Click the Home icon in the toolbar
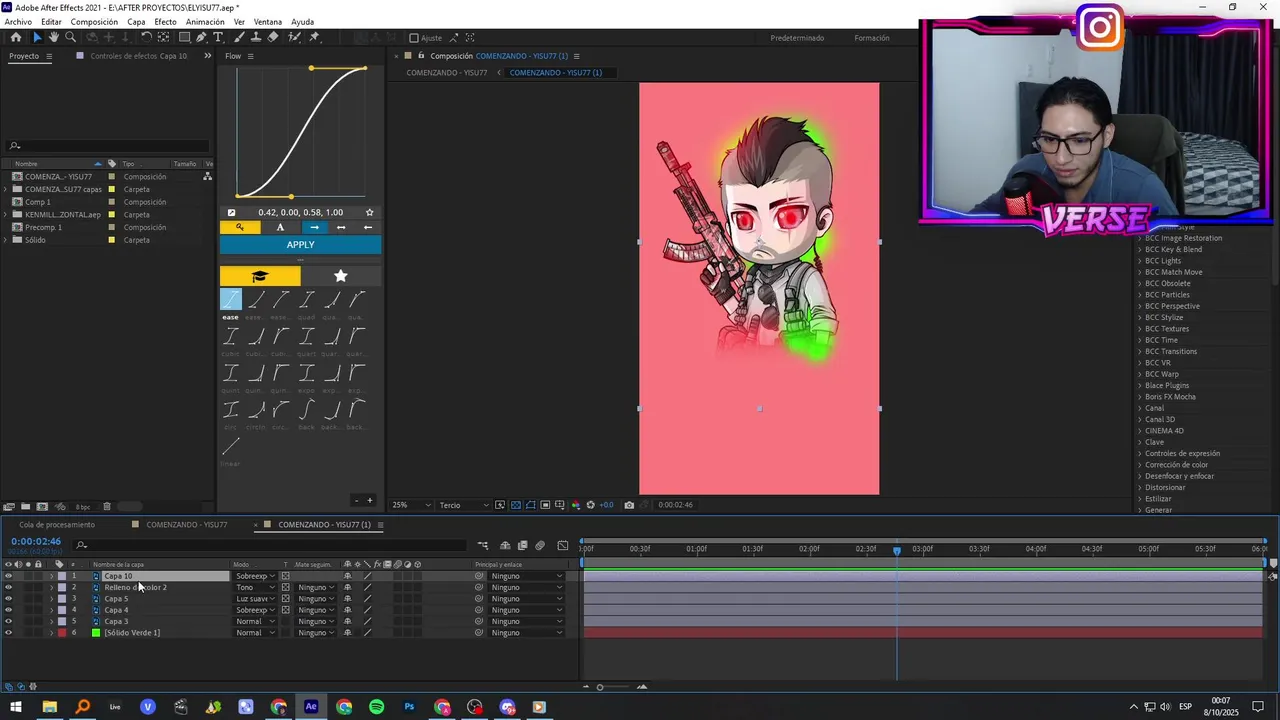This screenshot has width=1280, height=720. [x=16, y=37]
